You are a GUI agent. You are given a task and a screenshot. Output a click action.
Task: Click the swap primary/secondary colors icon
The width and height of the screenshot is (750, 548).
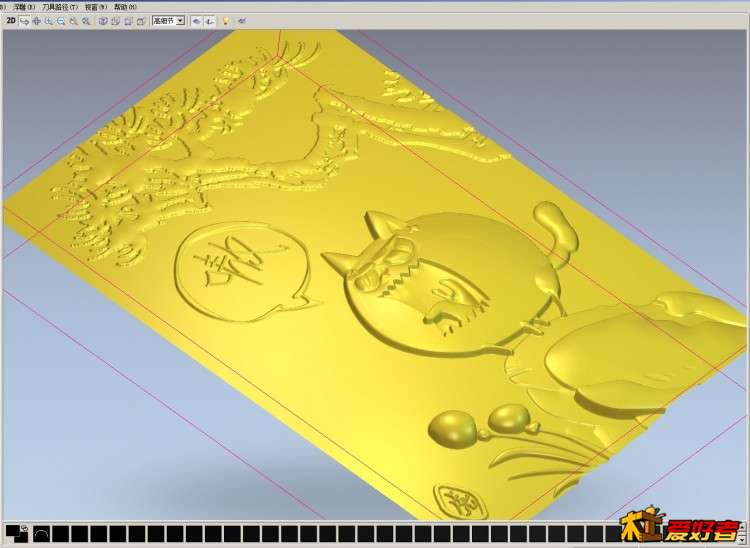point(24,528)
